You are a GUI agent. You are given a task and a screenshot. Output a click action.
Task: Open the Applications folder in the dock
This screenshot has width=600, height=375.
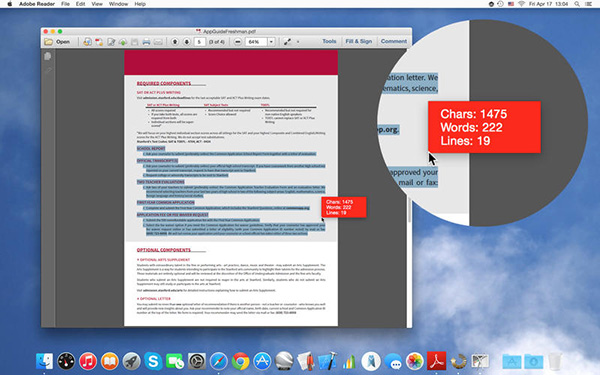coord(512,361)
